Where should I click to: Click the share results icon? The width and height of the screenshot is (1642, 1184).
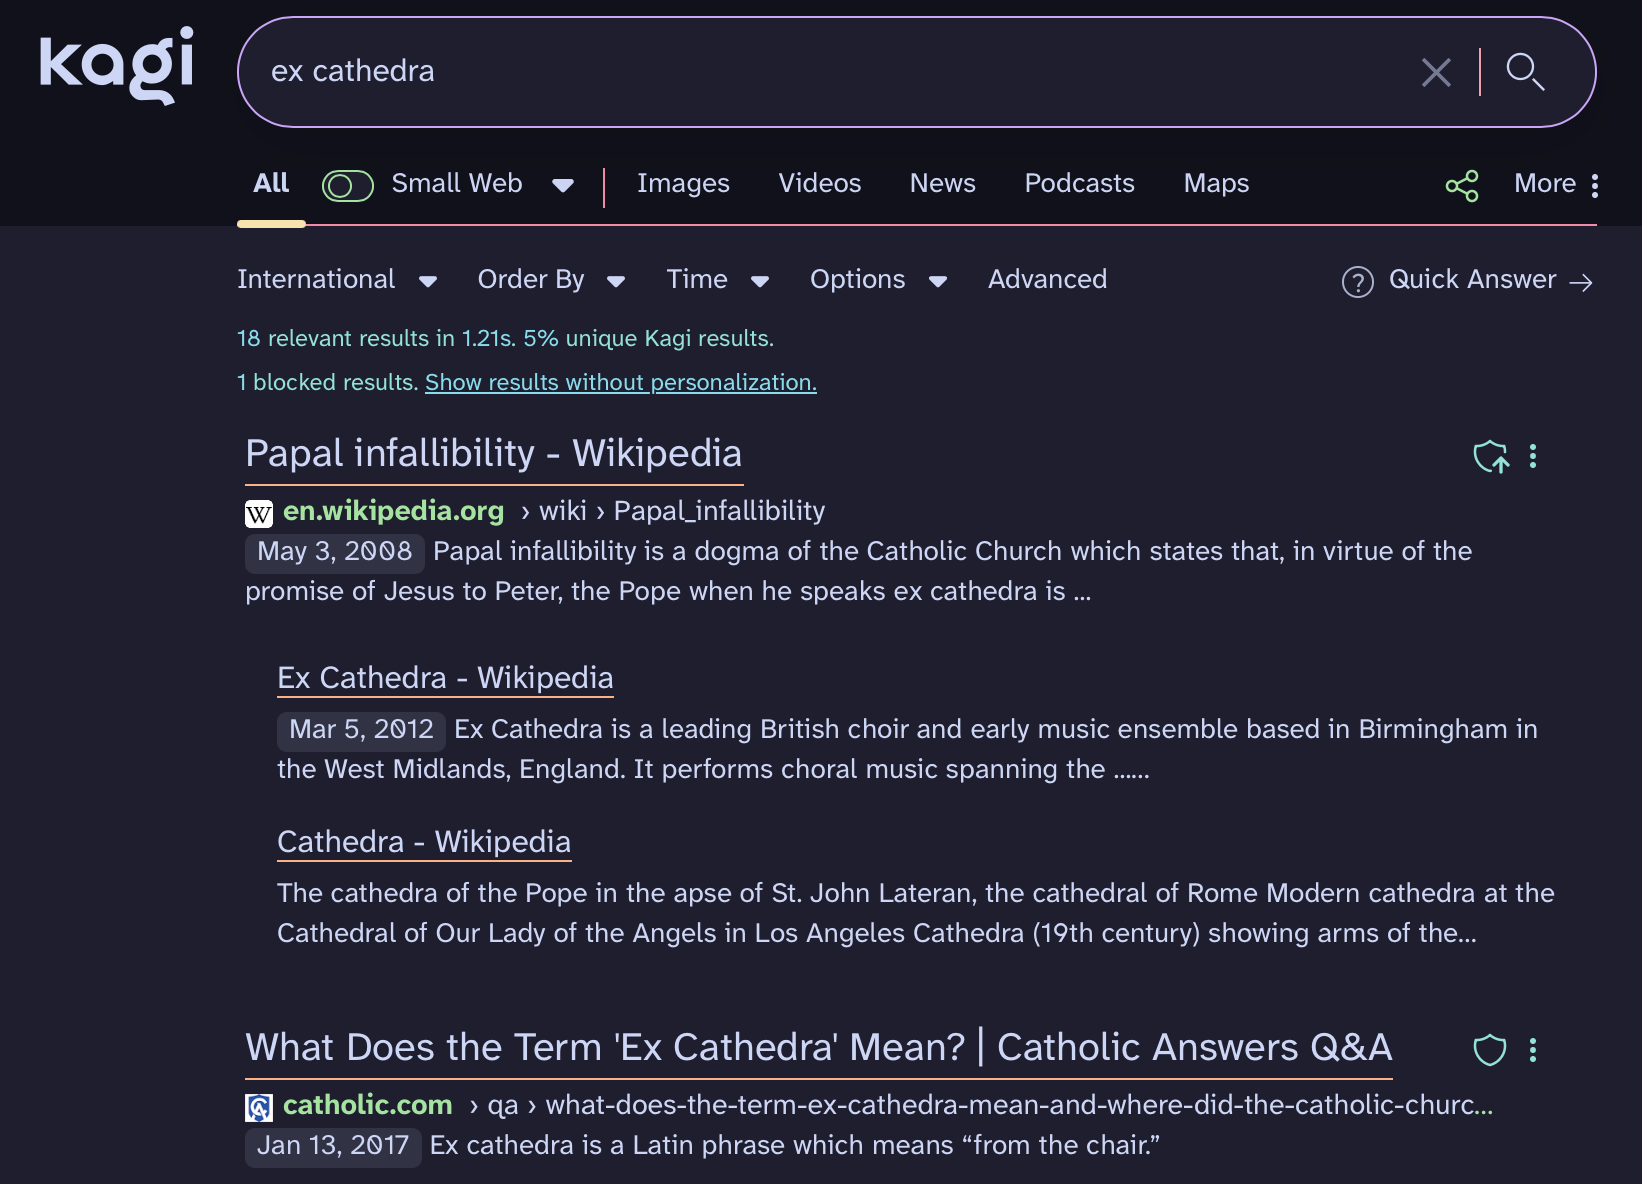click(x=1461, y=185)
